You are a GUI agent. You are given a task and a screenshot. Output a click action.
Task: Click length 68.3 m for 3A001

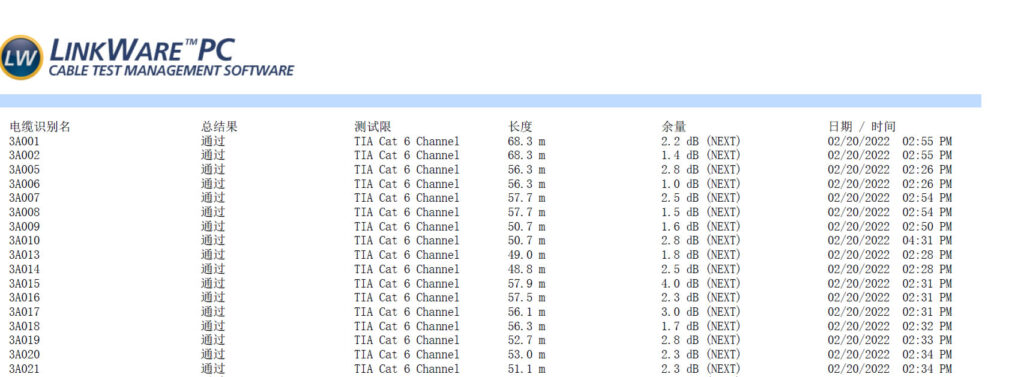tap(527, 141)
